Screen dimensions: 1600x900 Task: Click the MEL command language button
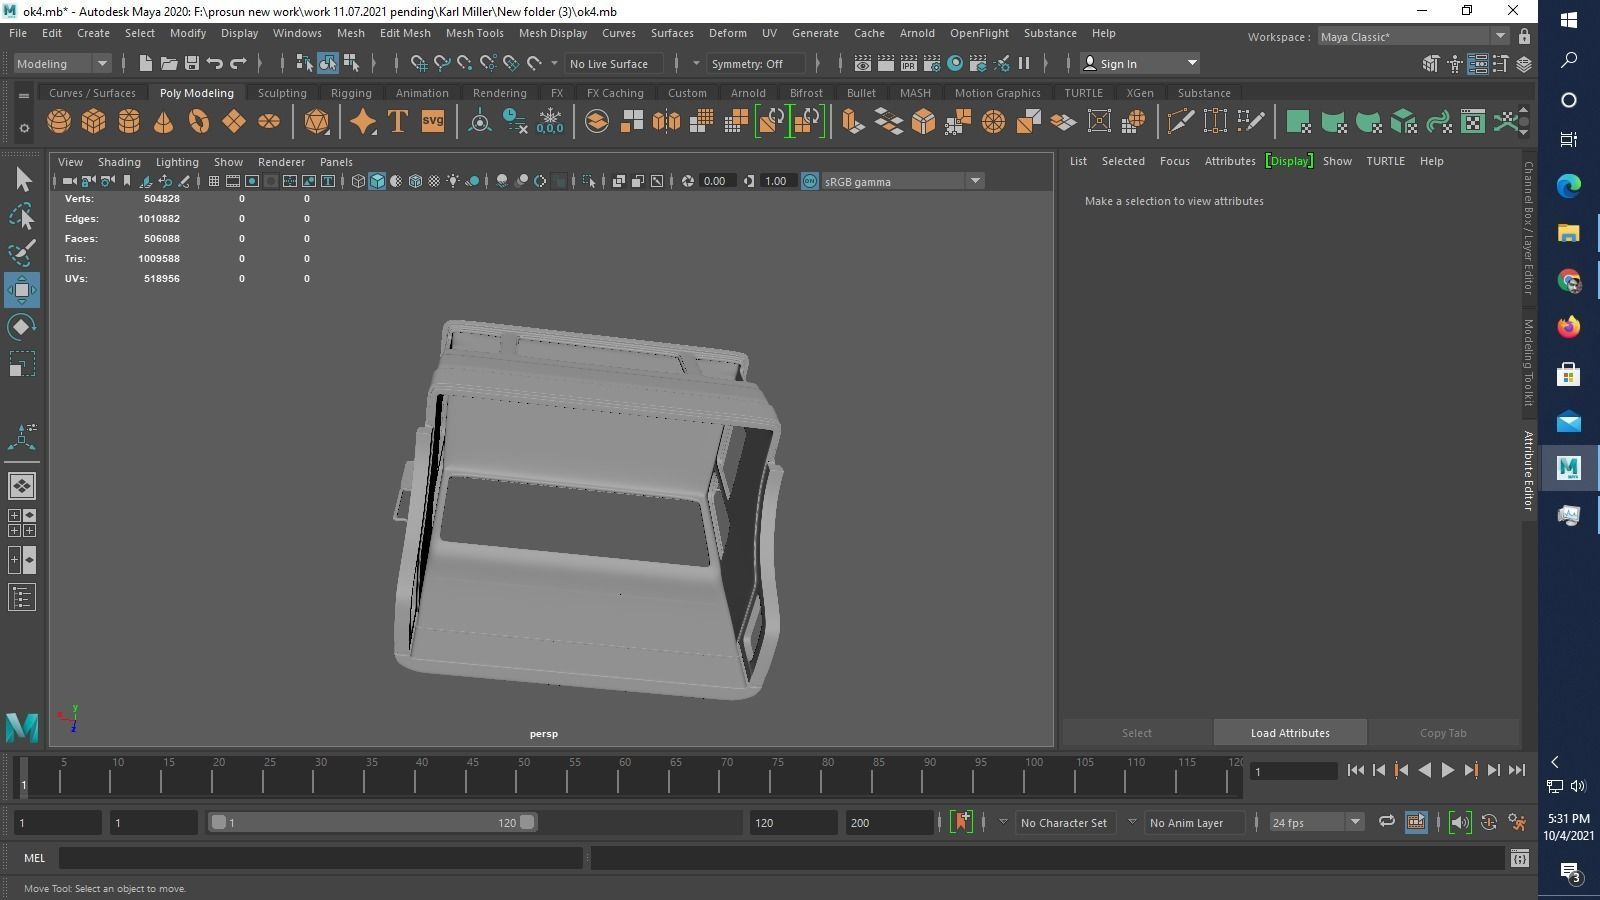pos(34,858)
